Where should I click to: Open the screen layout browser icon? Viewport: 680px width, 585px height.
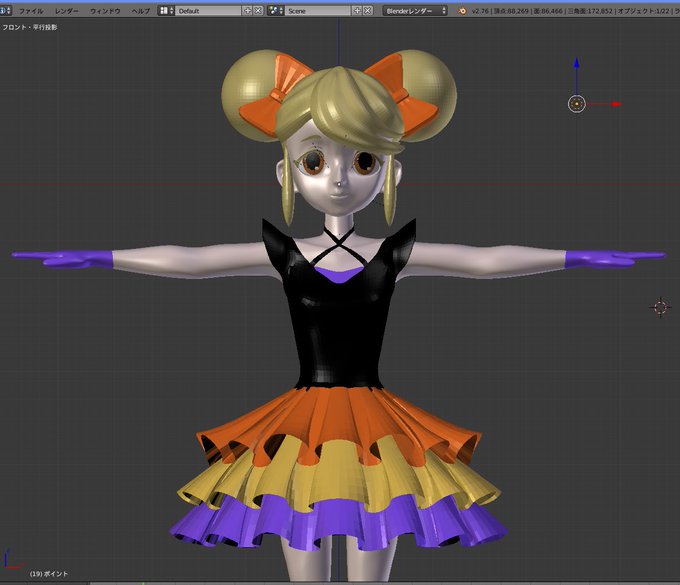[166, 10]
